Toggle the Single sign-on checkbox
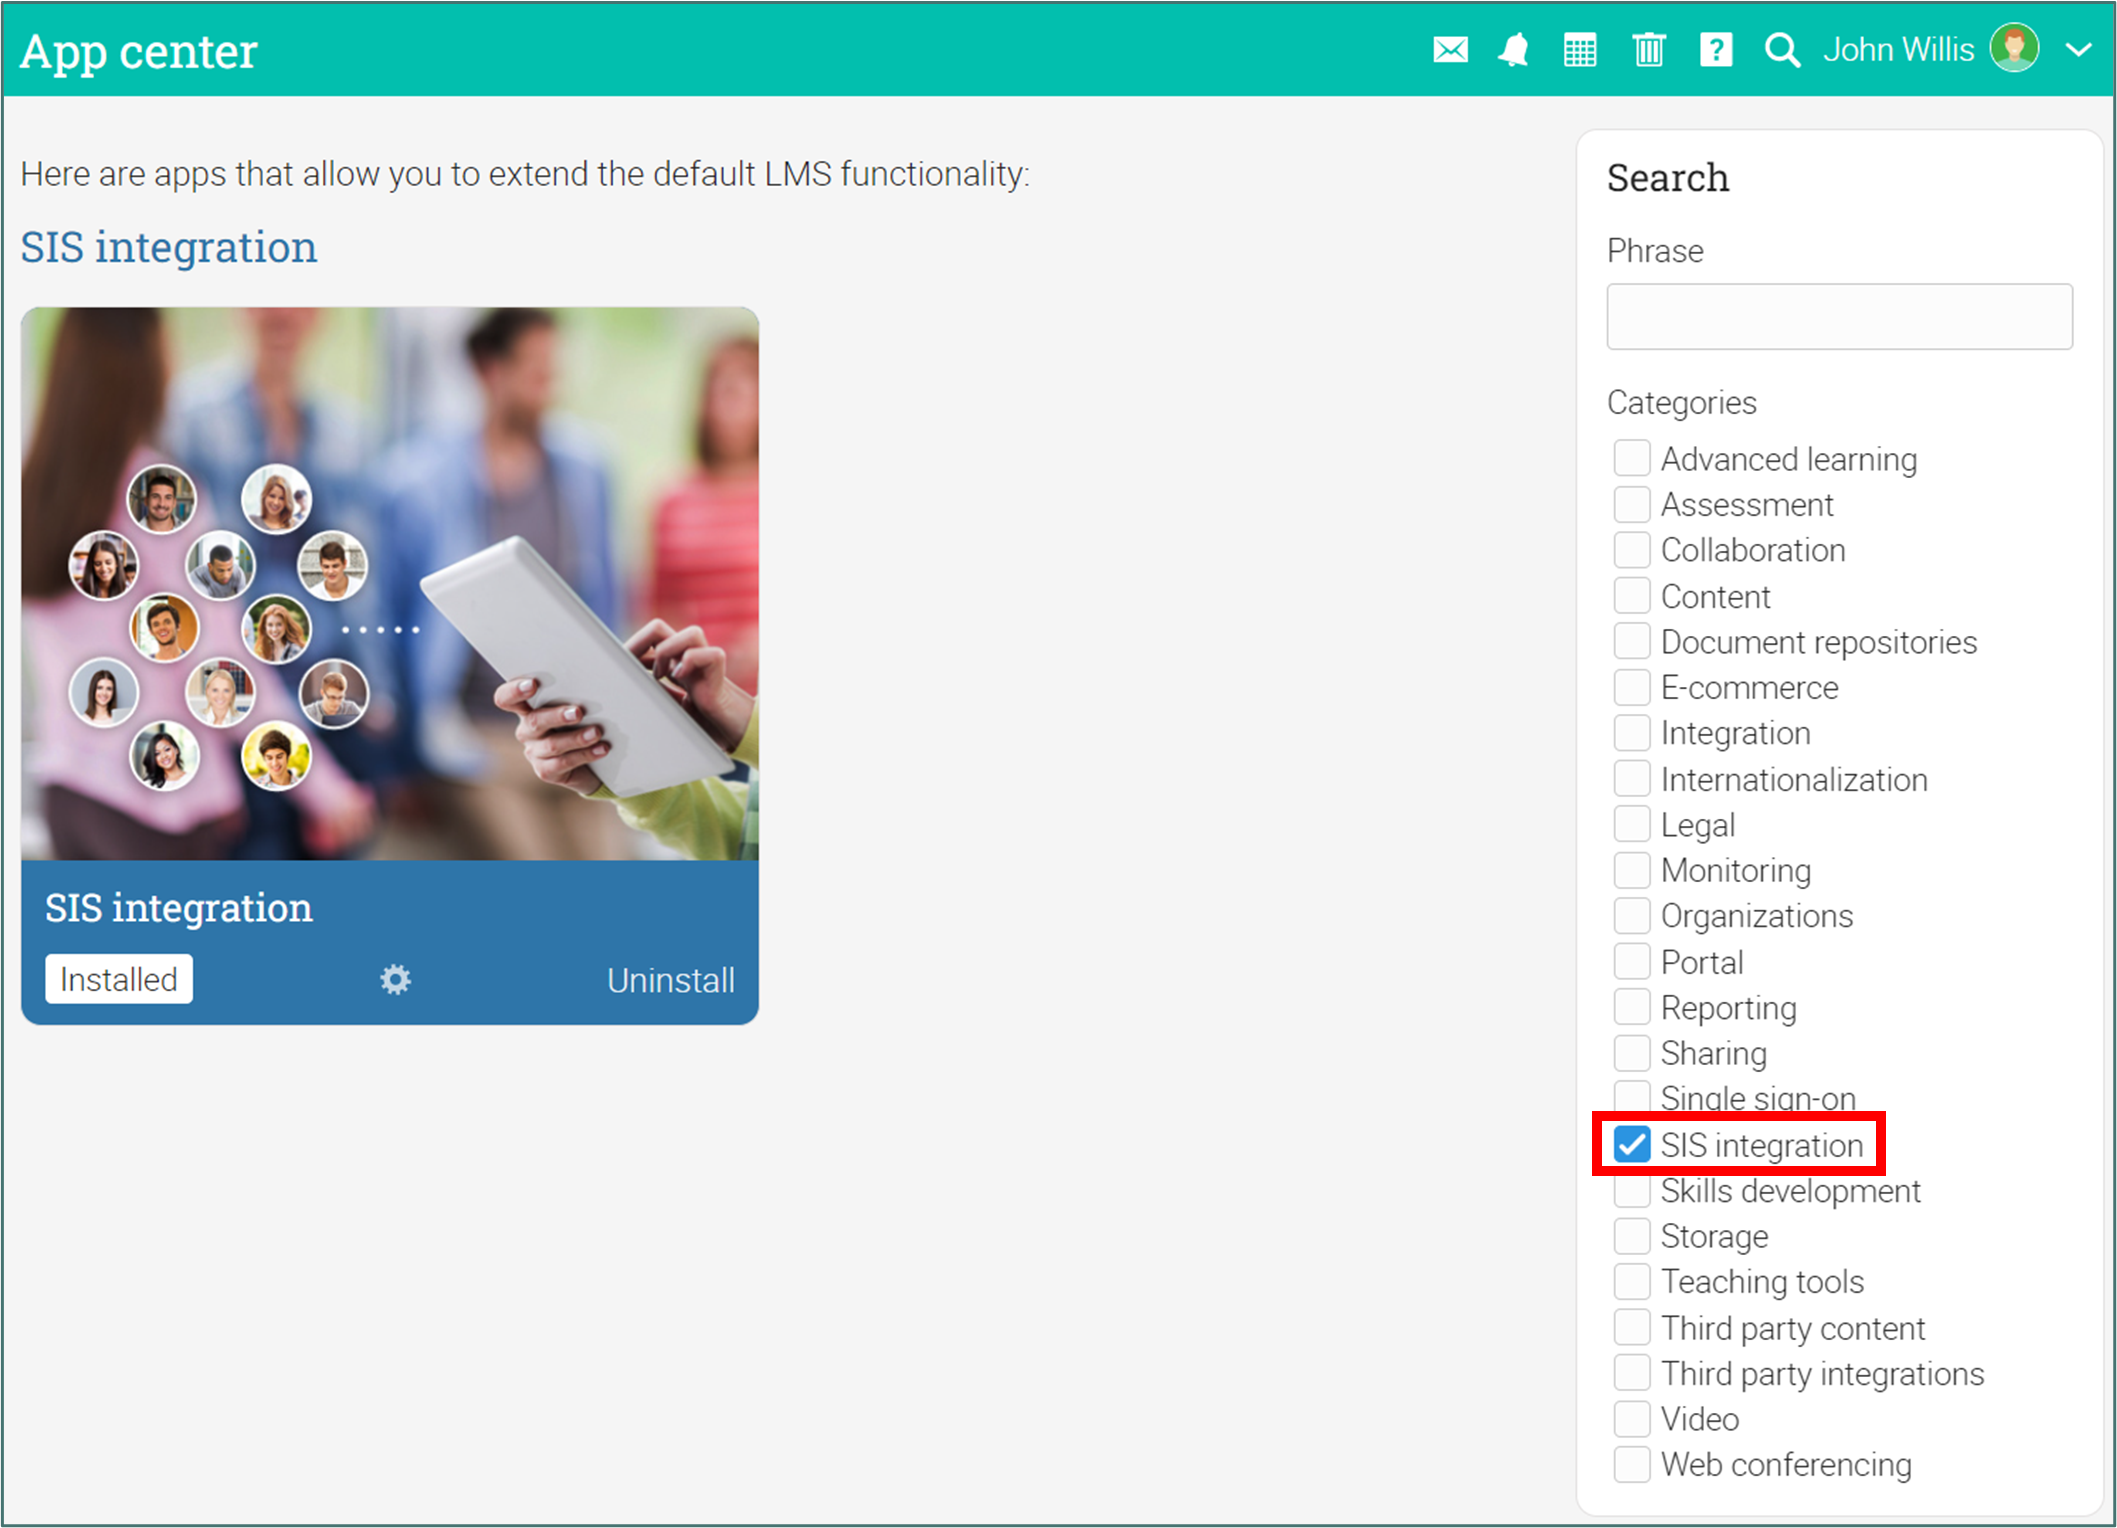2117x1528 pixels. [x=1632, y=1095]
